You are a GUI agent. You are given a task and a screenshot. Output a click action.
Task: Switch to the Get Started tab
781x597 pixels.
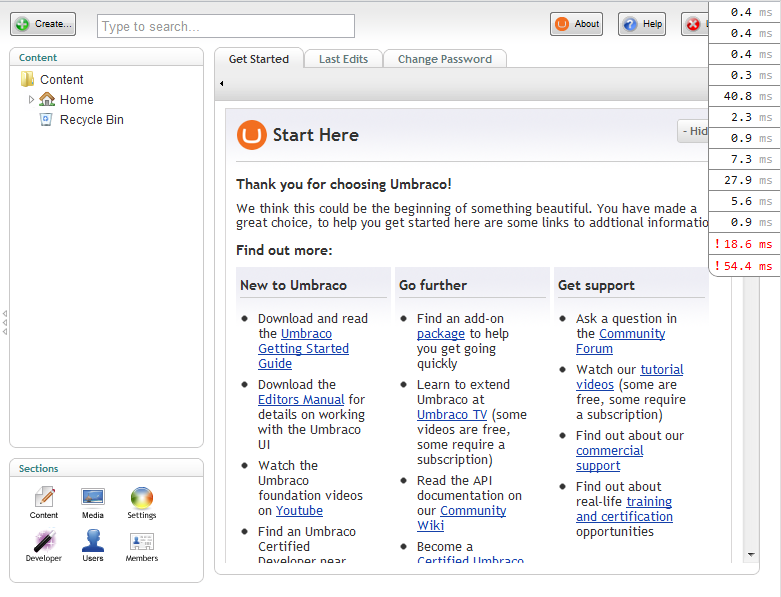point(259,59)
